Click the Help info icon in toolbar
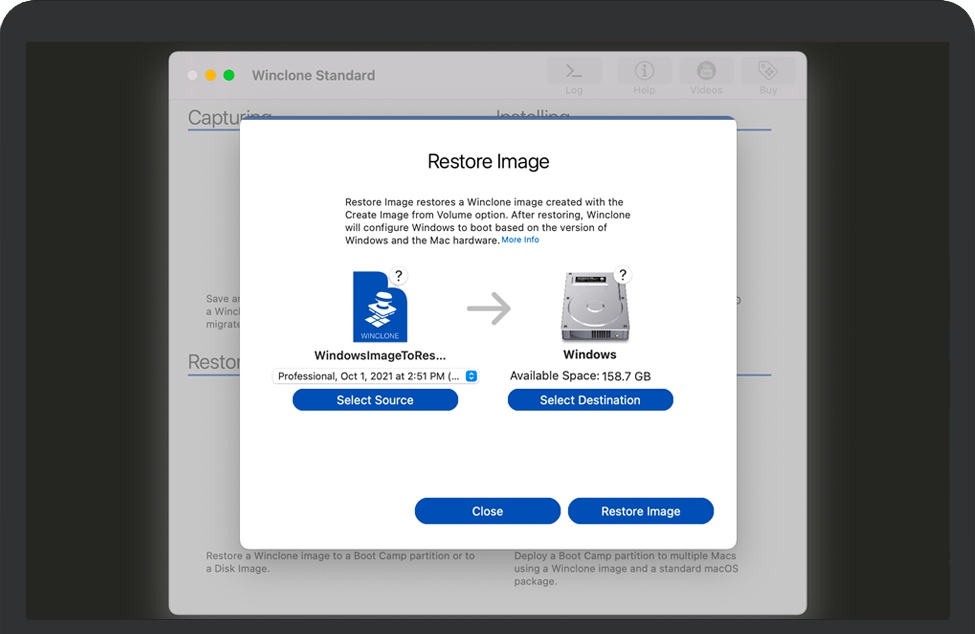 [644, 72]
